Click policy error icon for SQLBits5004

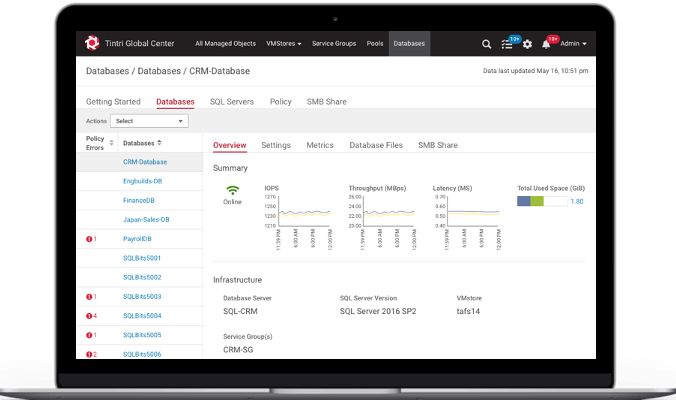[88, 316]
